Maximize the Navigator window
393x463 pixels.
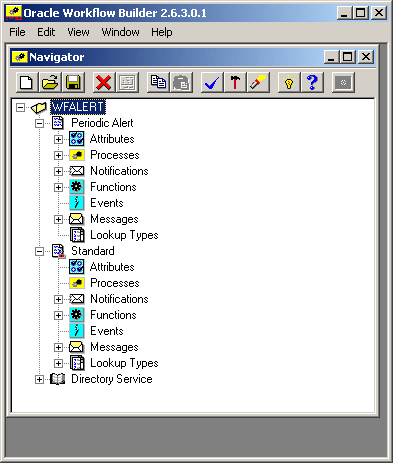coord(347,57)
